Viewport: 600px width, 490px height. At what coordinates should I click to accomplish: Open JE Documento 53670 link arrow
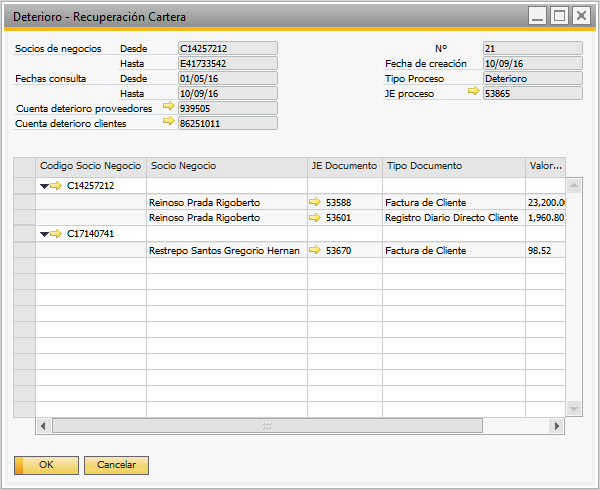point(316,251)
